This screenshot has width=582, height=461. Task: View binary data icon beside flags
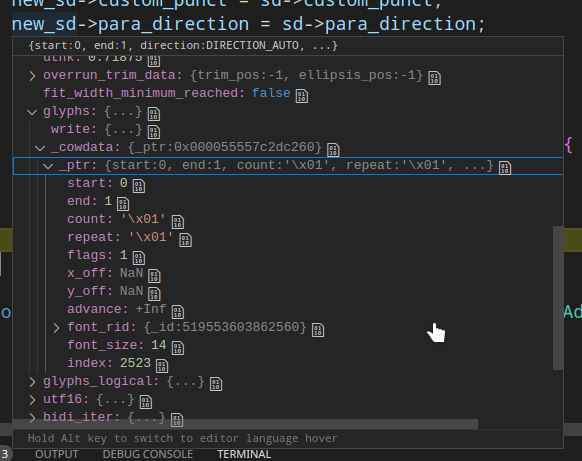click(x=139, y=258)
